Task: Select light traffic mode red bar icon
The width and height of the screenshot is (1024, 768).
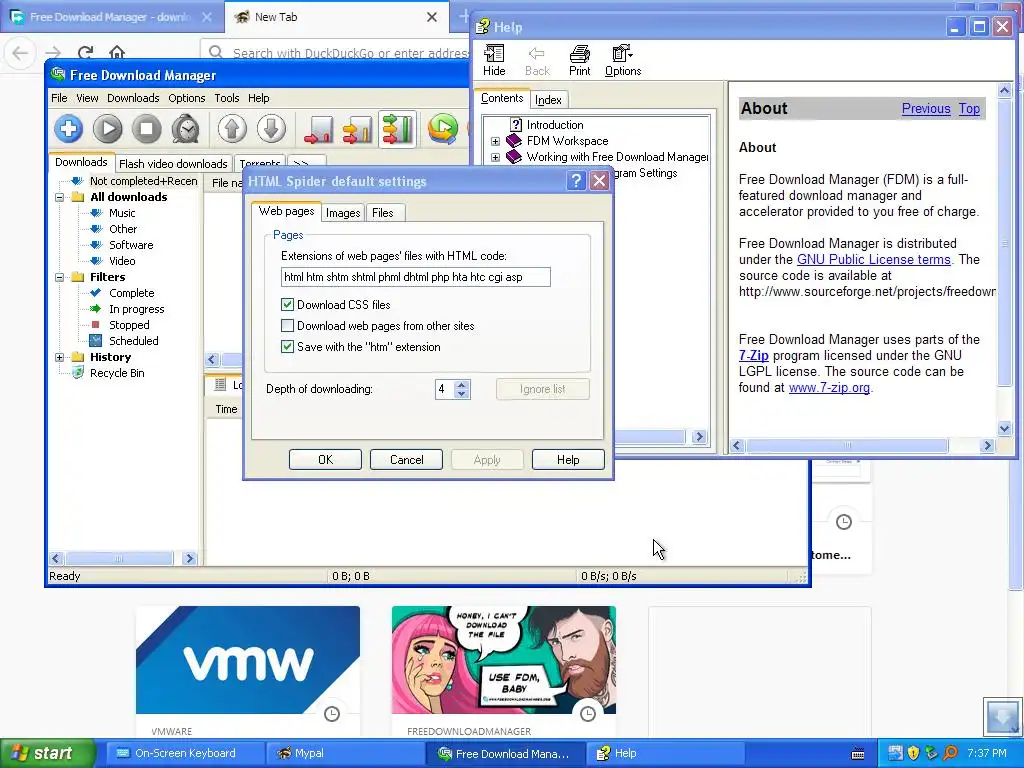Action: [318, 129]
